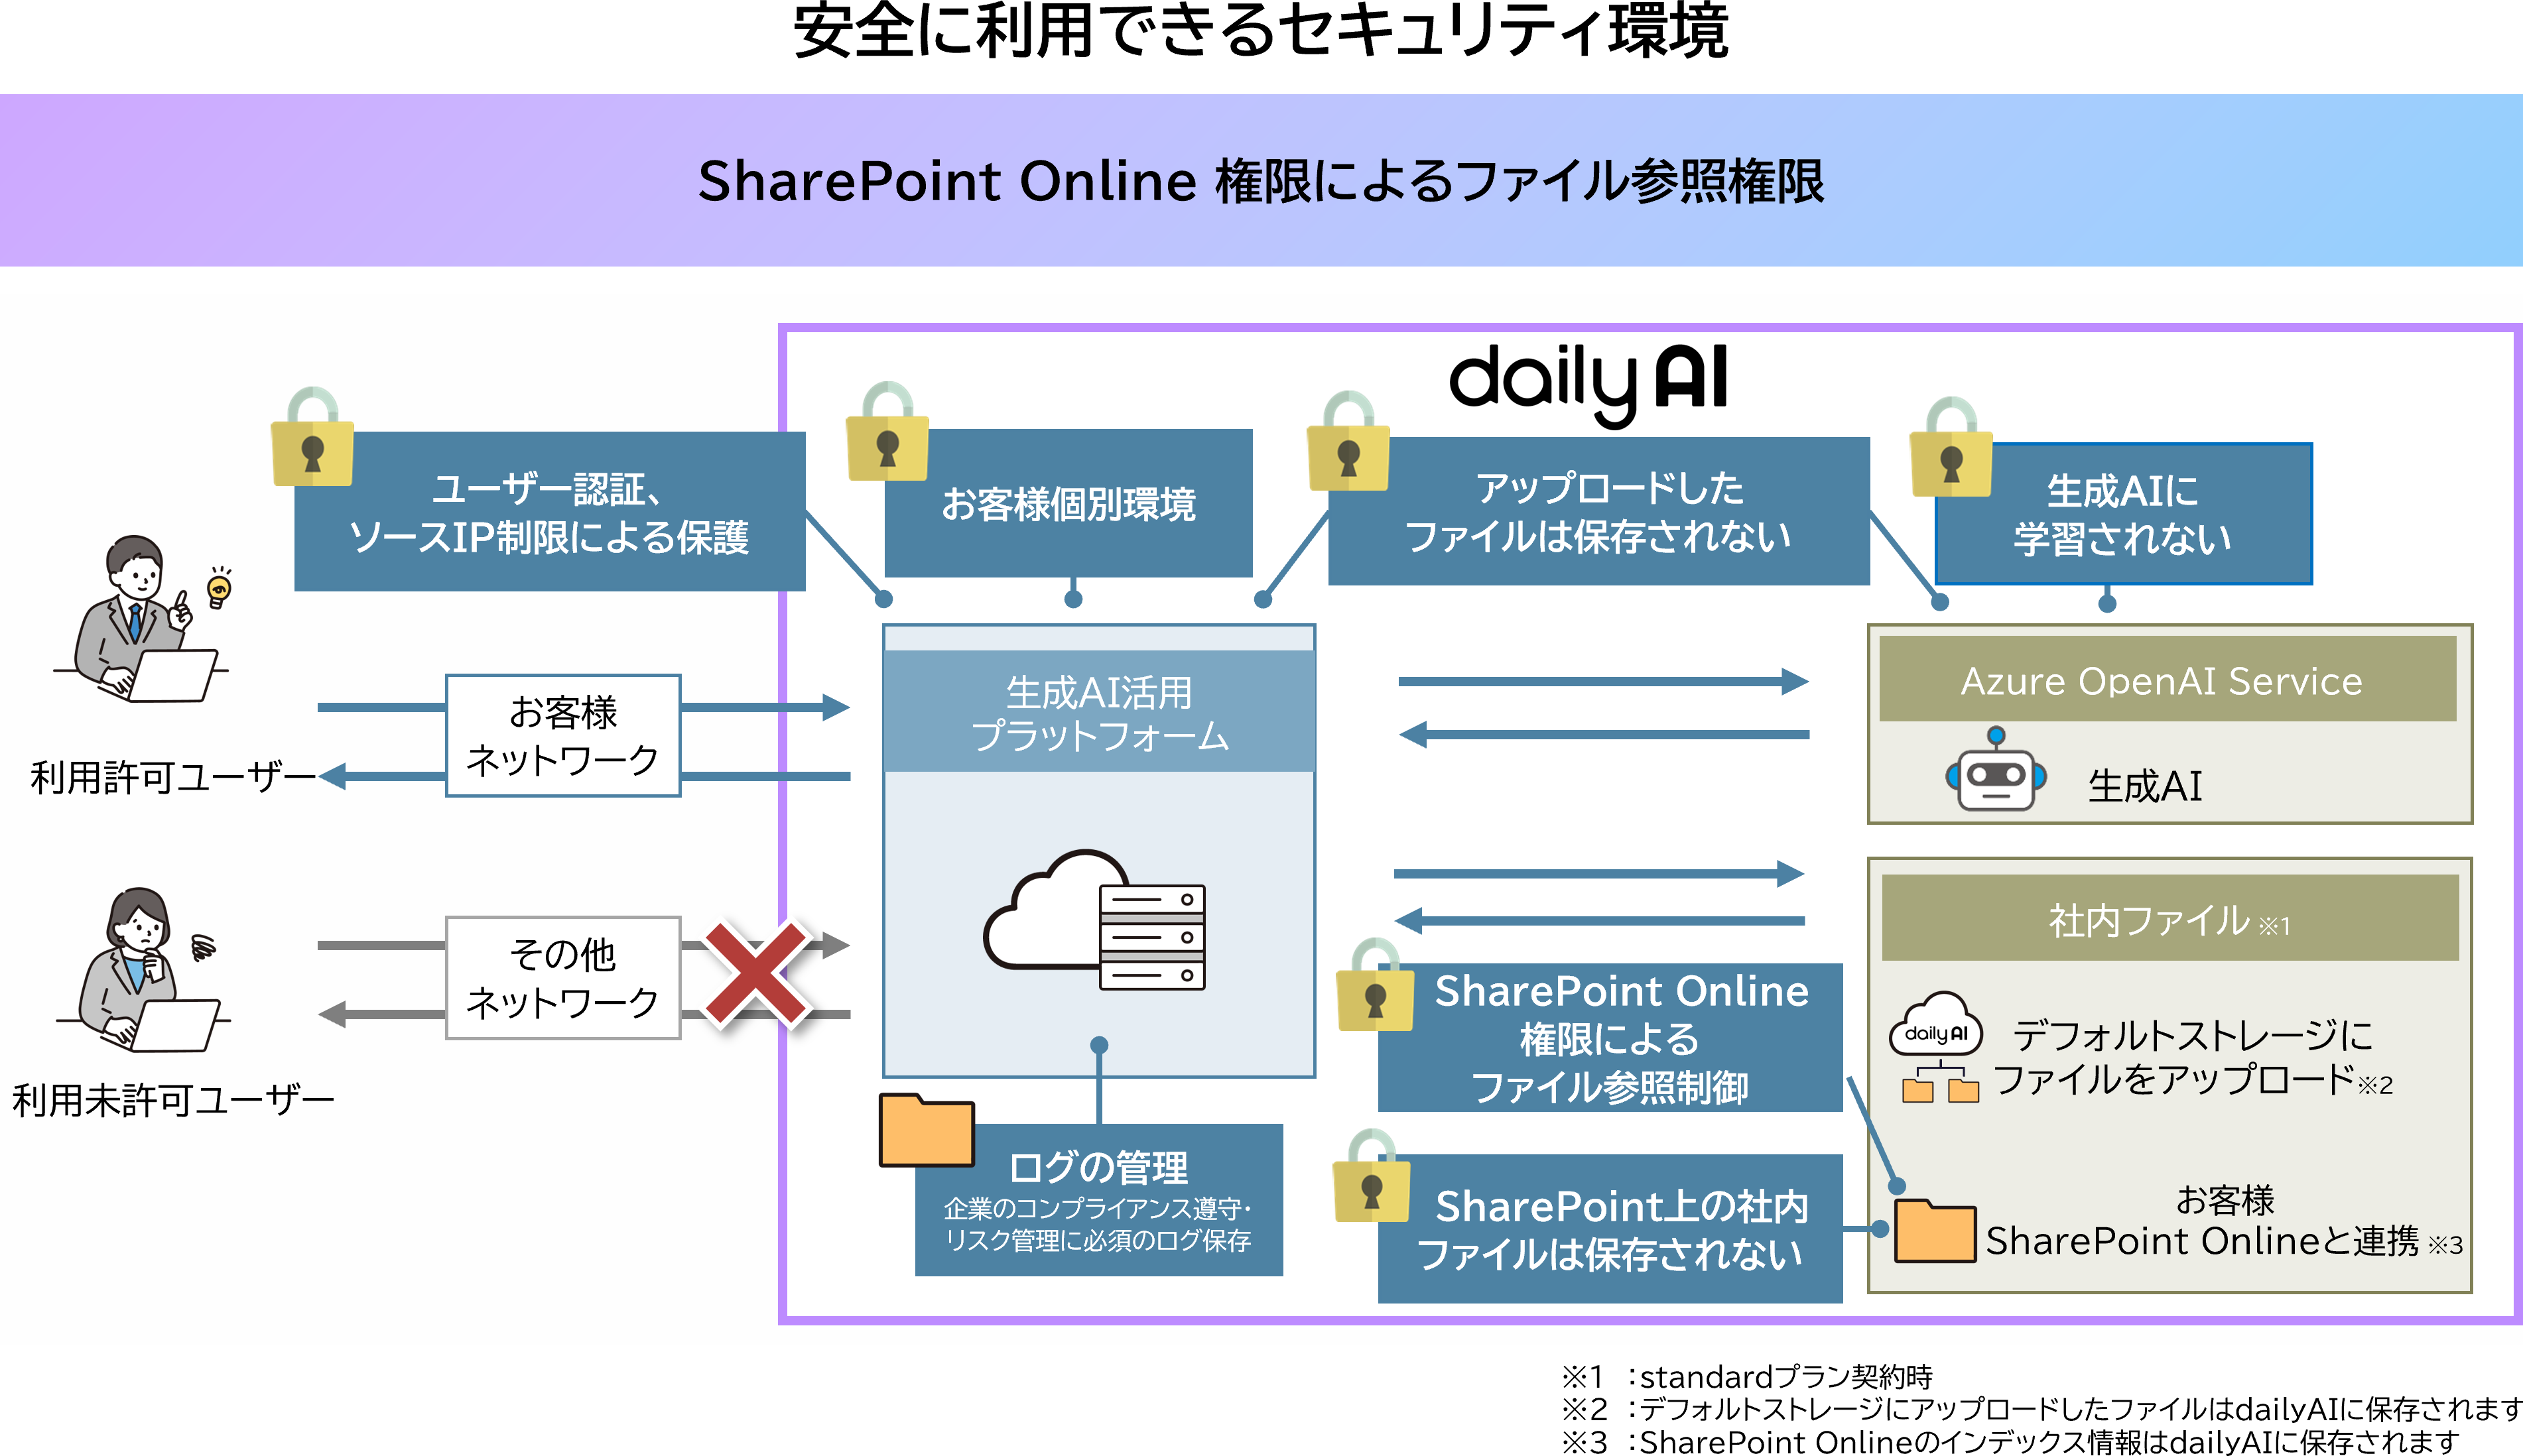Click the cloud server icon in platform

[x=1095, y=921]
